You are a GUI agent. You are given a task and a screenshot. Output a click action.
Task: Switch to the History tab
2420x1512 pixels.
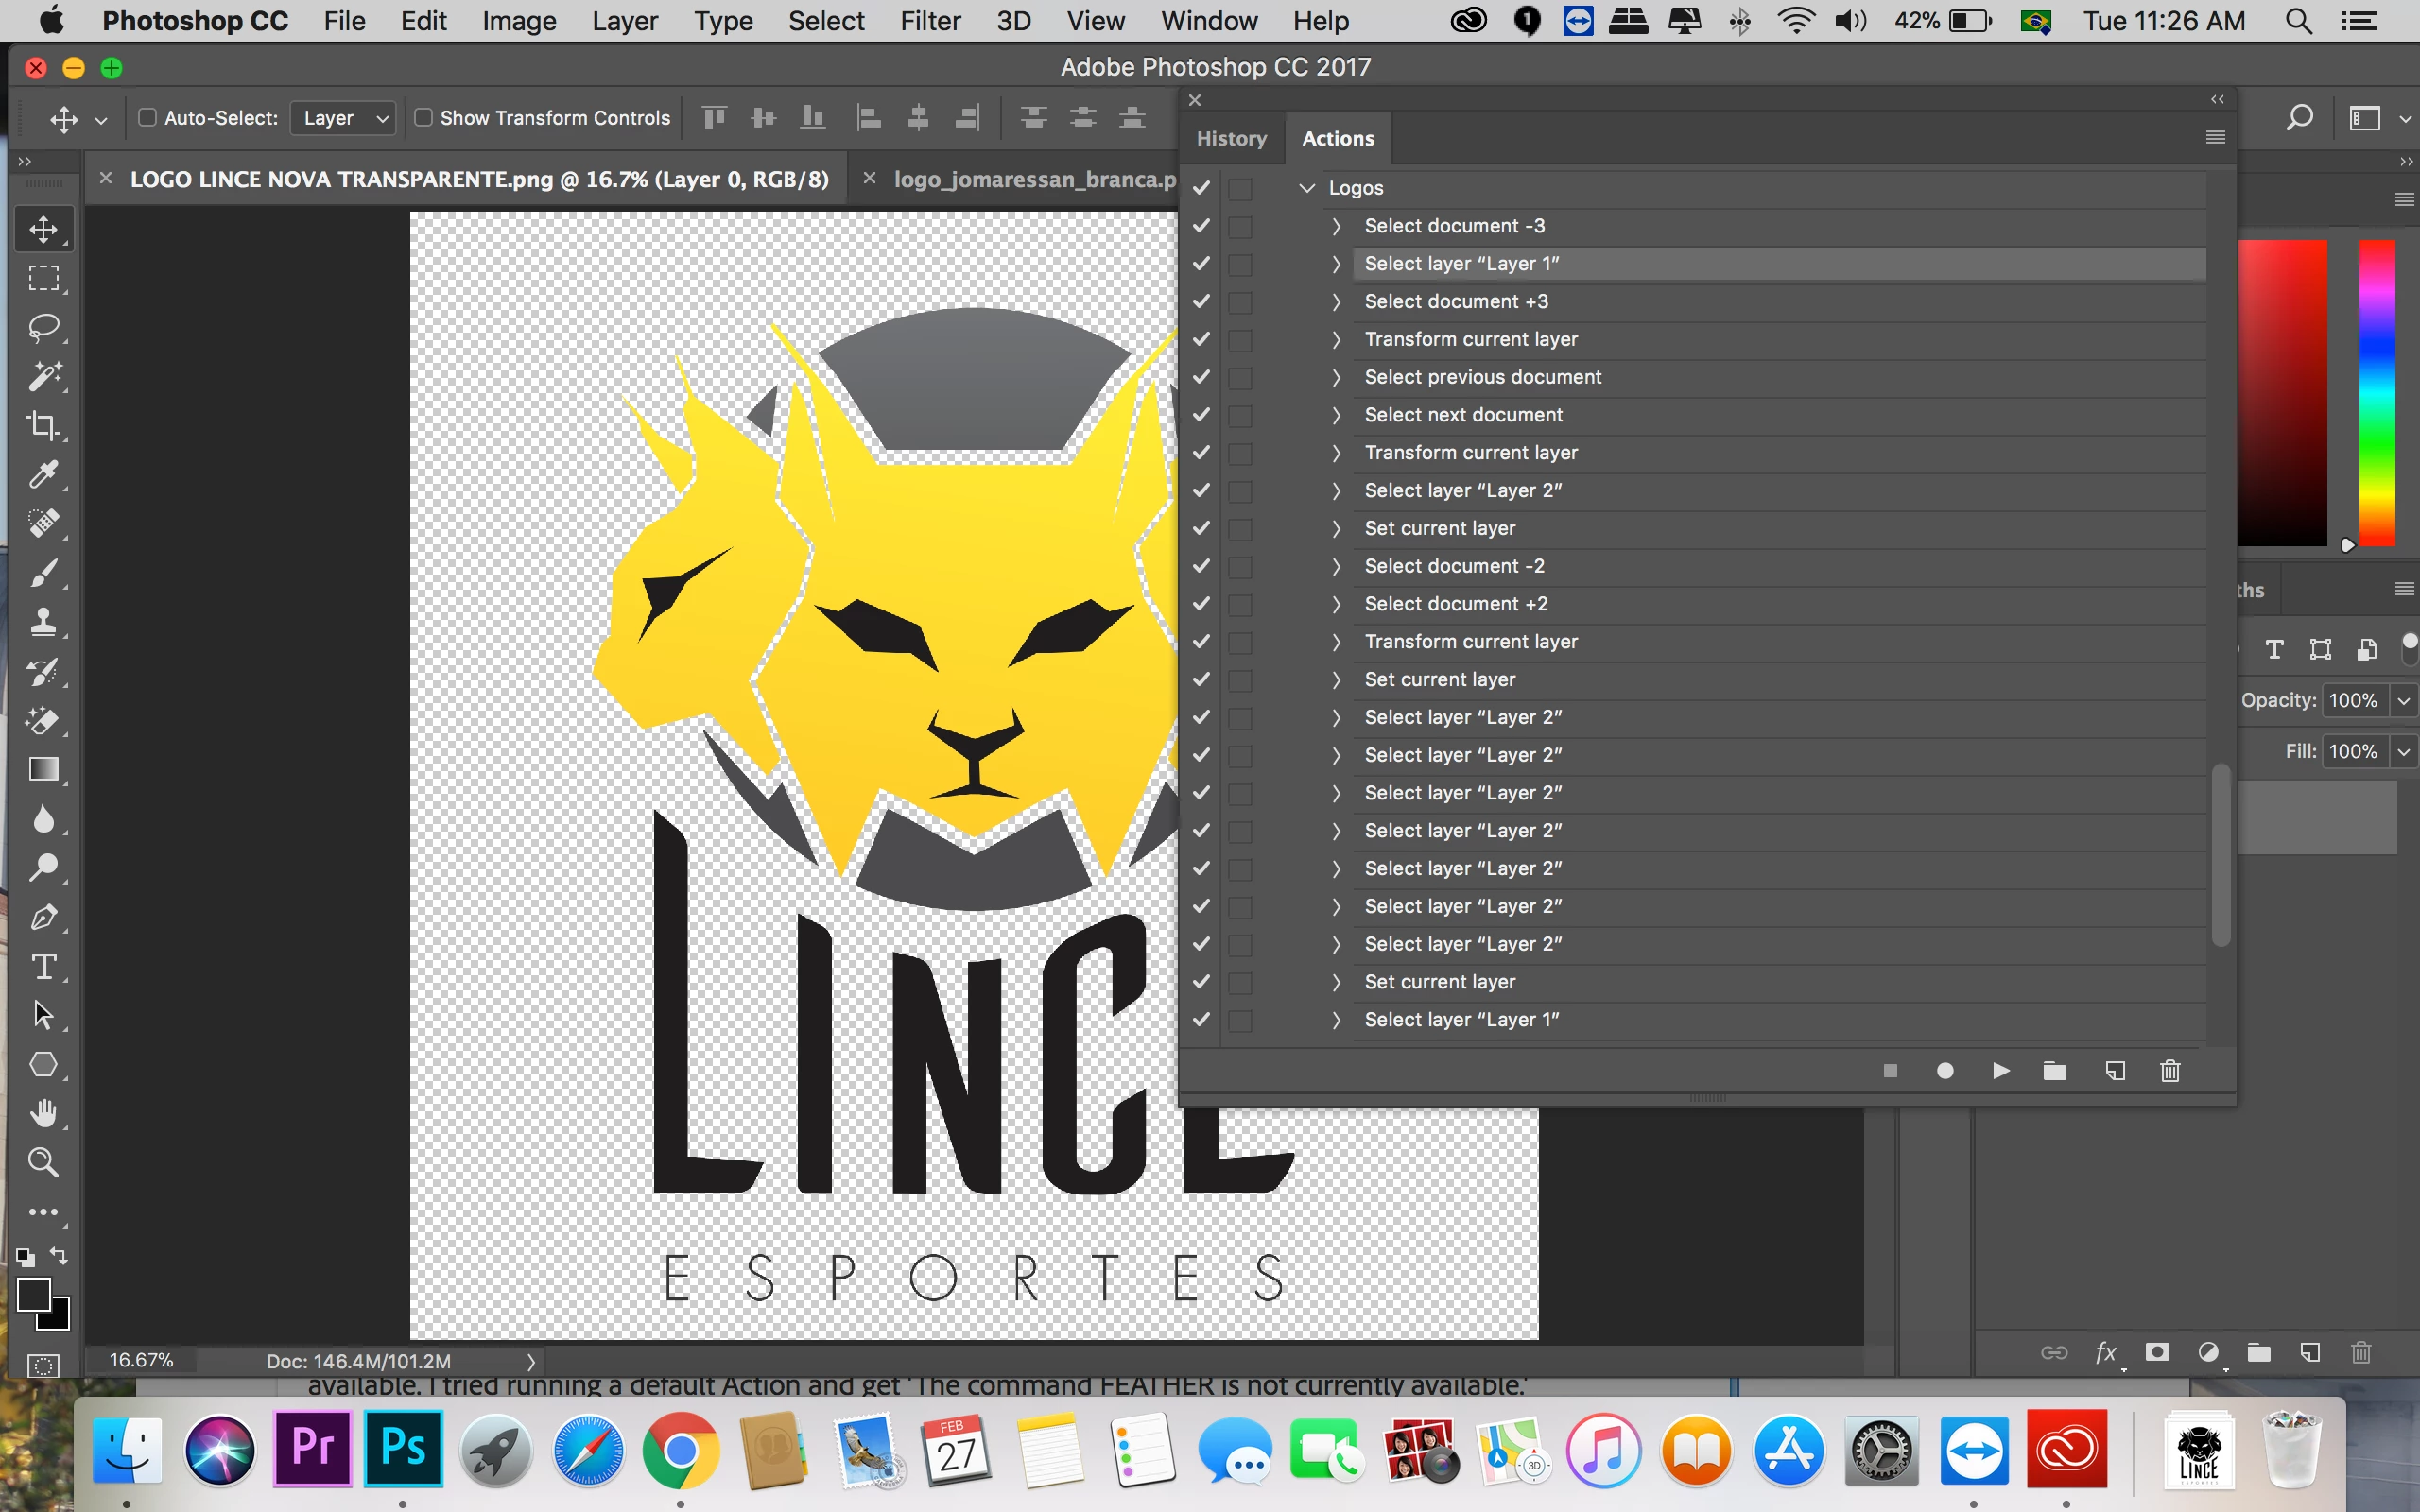point(1231,139)
